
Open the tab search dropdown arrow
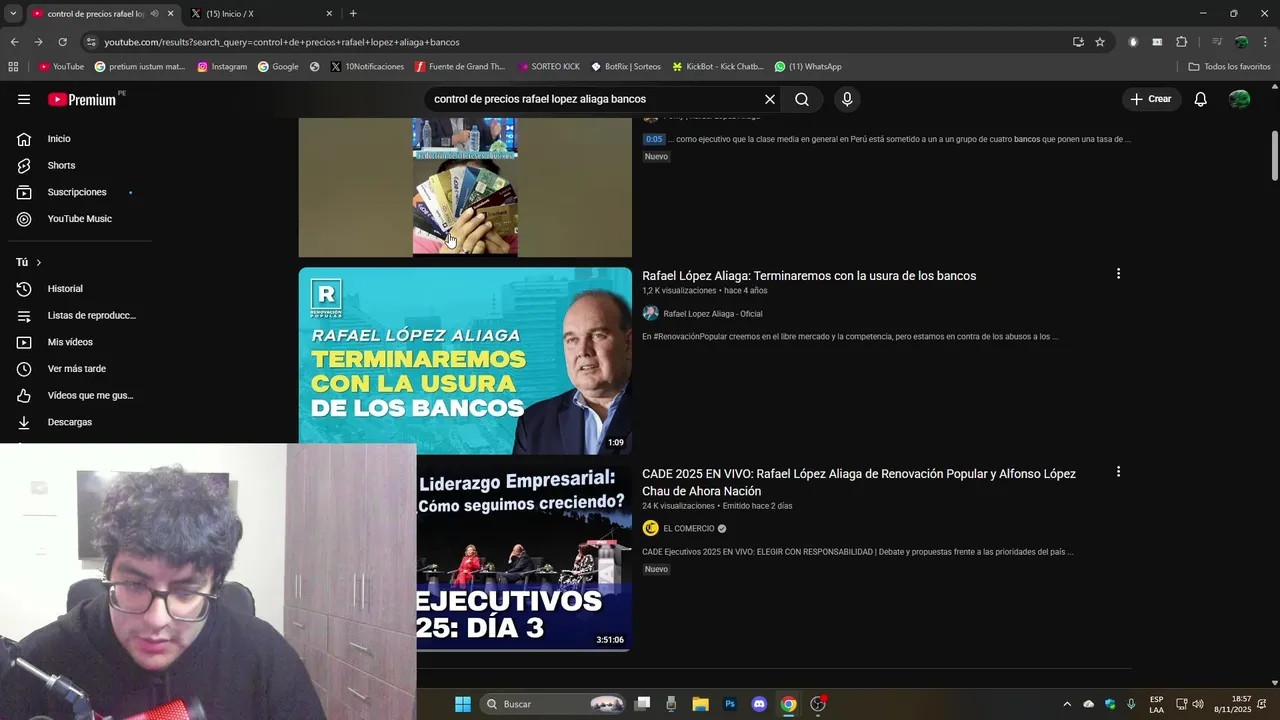[x=13, y=14]
